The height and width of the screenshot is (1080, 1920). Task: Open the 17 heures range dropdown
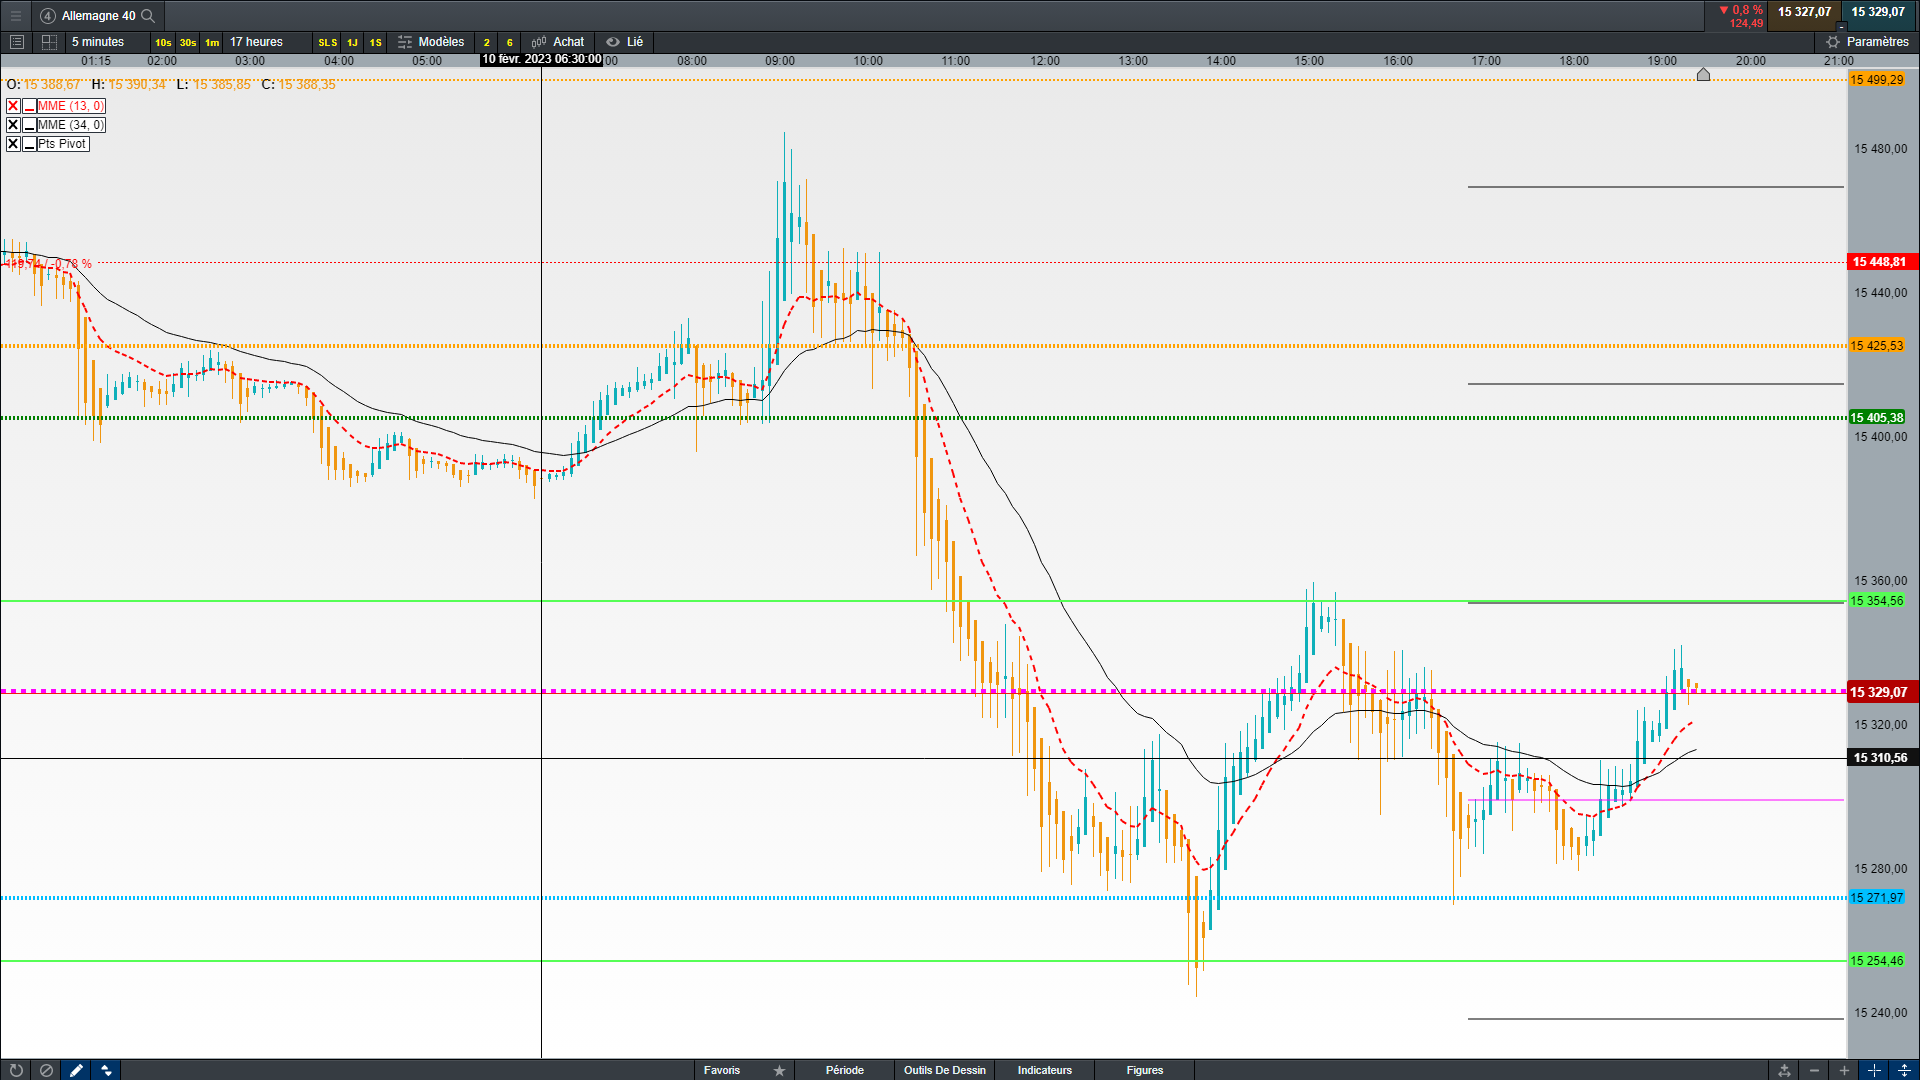pyautogui.click(x=257, y=42)
